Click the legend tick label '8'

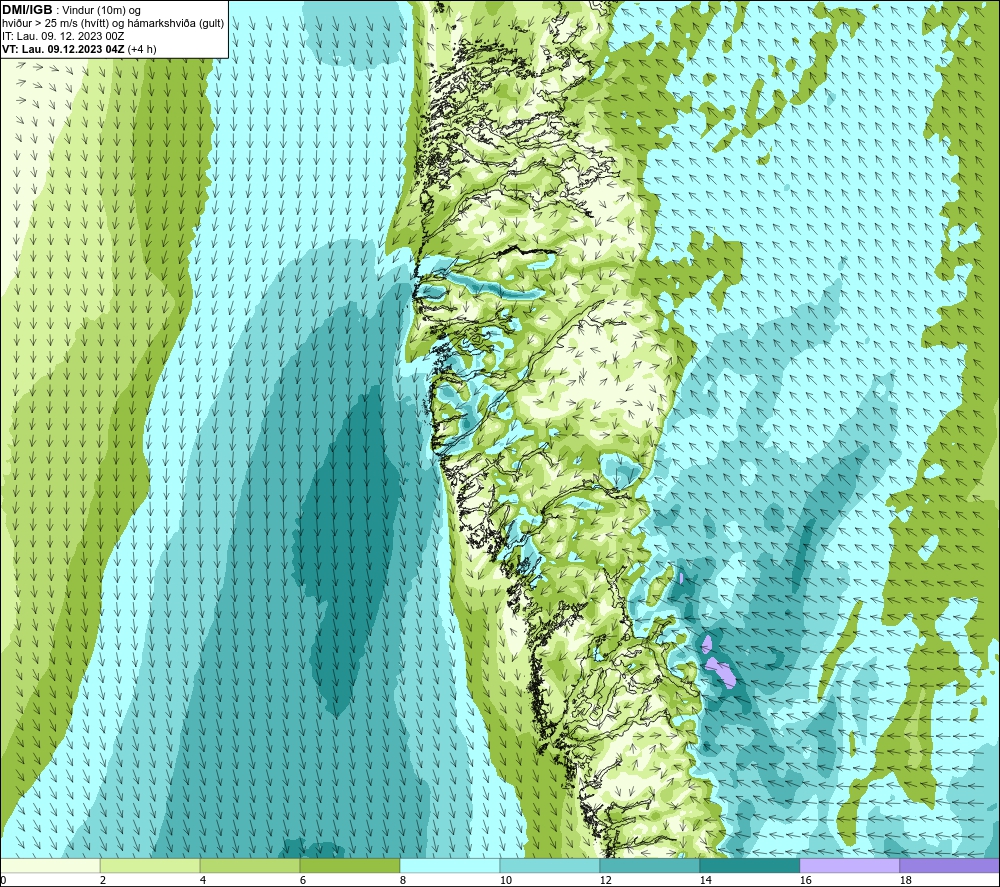[x=402, y=880]
